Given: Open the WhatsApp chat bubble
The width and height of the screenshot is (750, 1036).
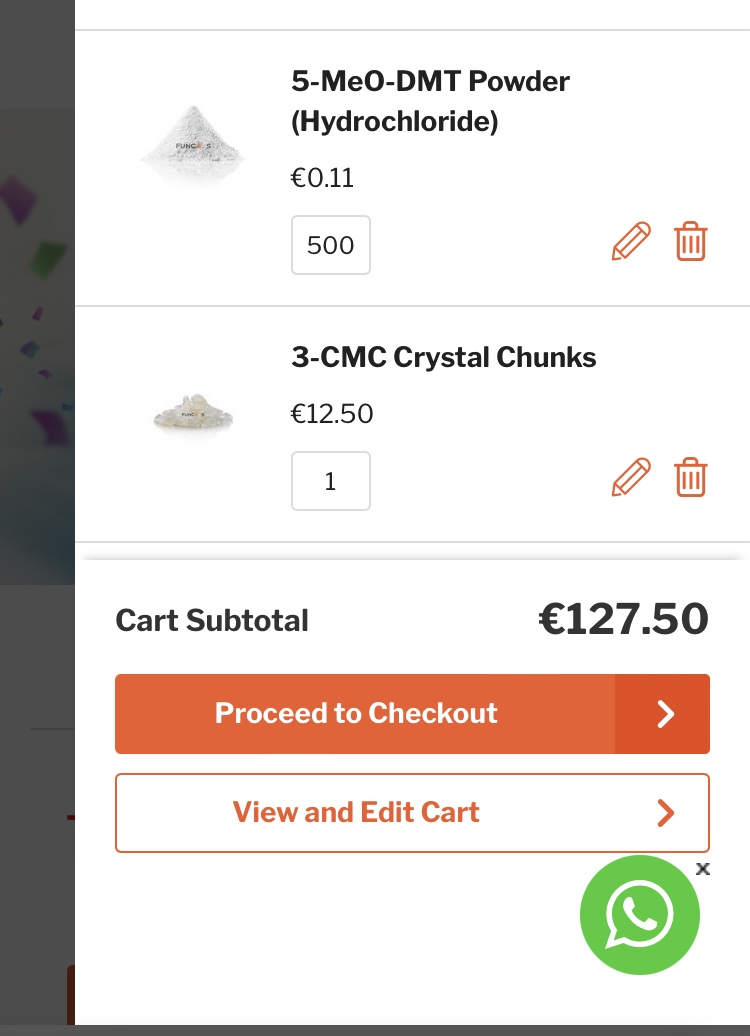Looking at the screenshot, I should 639,914.
